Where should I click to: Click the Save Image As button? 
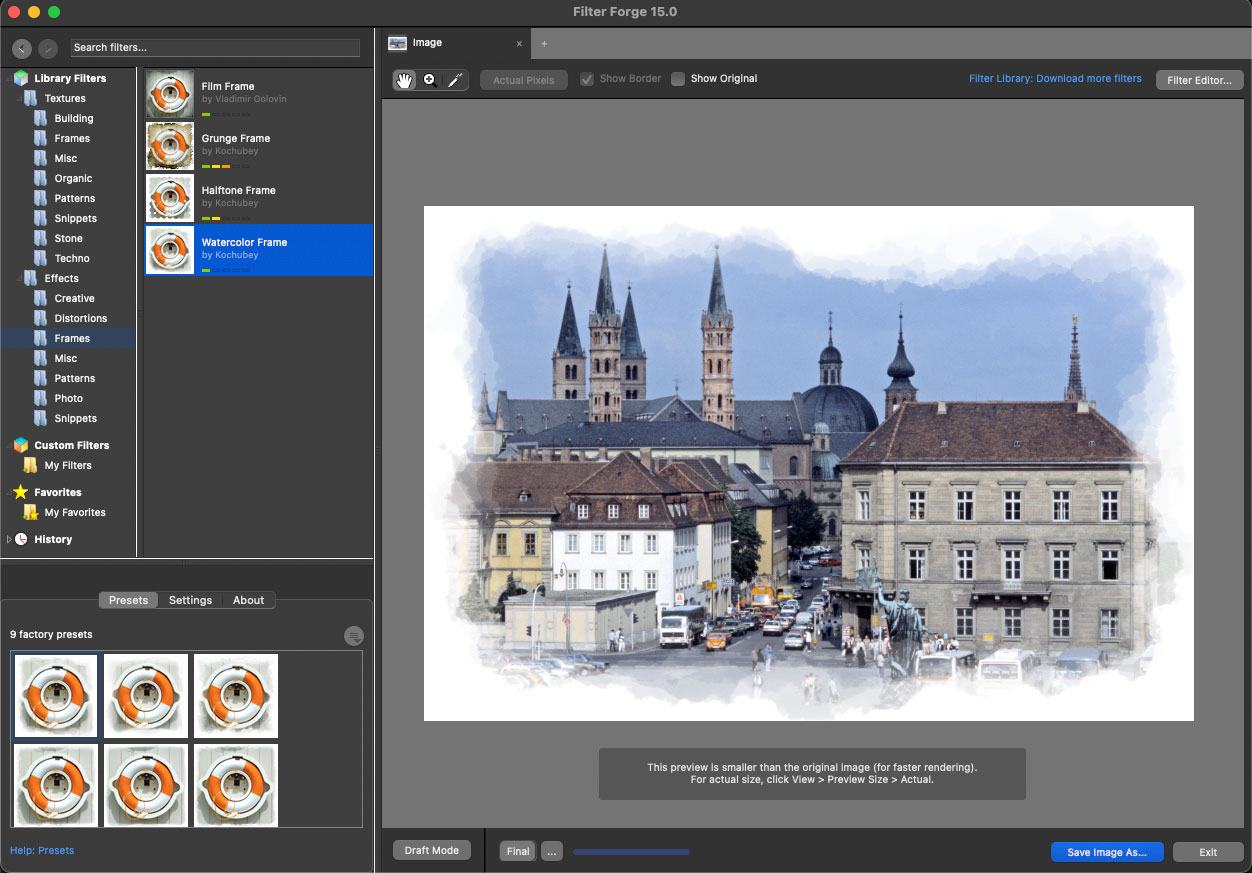[1106, 852]
